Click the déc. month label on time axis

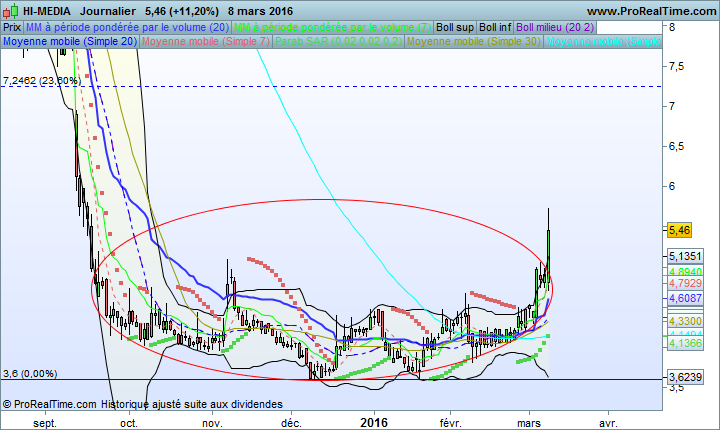292,423
